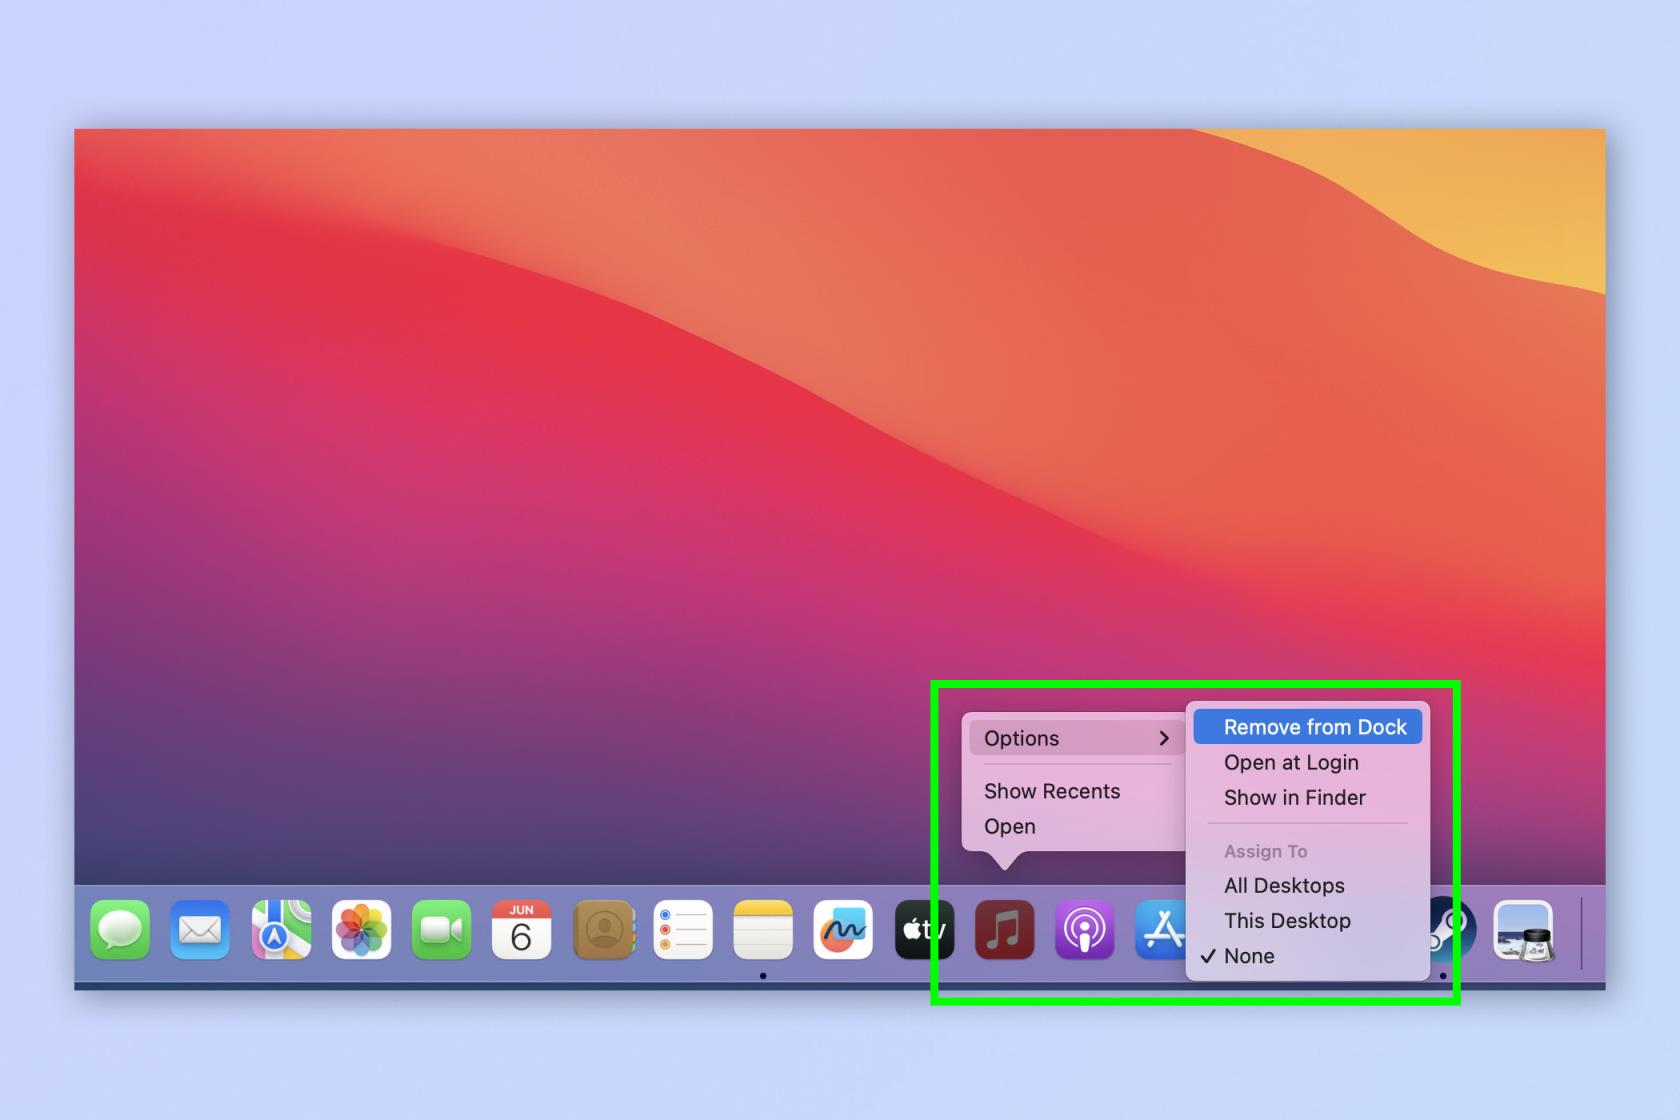Open Messages from the Dock

pos(120,930)
